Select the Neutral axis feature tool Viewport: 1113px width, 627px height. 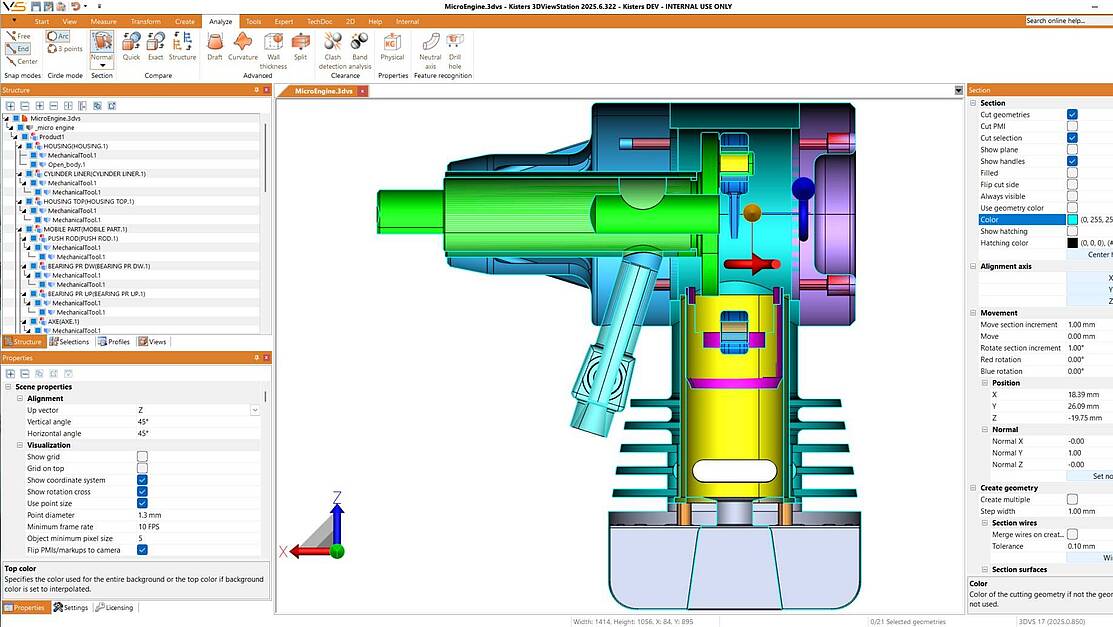[430, 42]
